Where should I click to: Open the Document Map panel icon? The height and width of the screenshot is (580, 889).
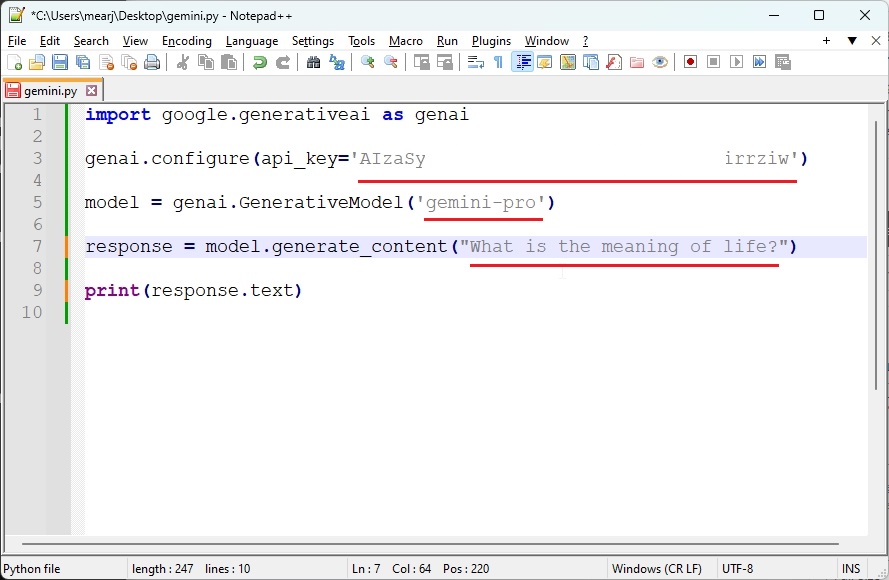point(568,61)
